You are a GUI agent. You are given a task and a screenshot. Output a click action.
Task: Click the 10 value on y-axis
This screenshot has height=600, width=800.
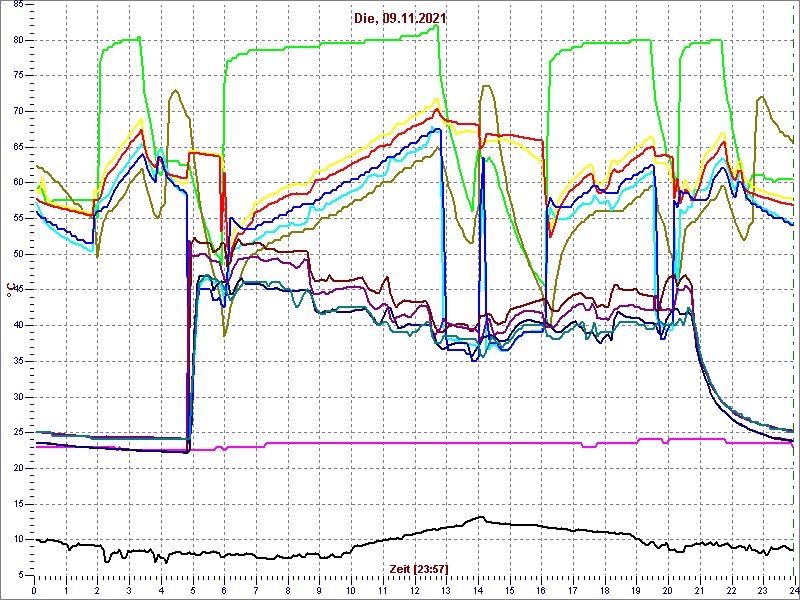click(17, 539)
